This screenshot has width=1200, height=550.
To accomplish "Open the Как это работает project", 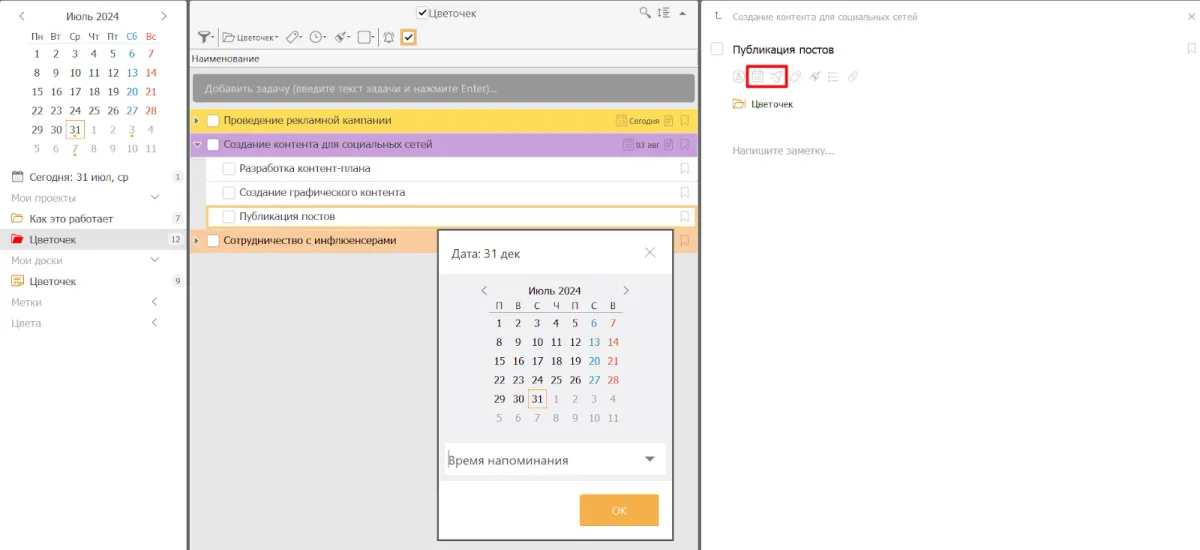I will [71, 218].
